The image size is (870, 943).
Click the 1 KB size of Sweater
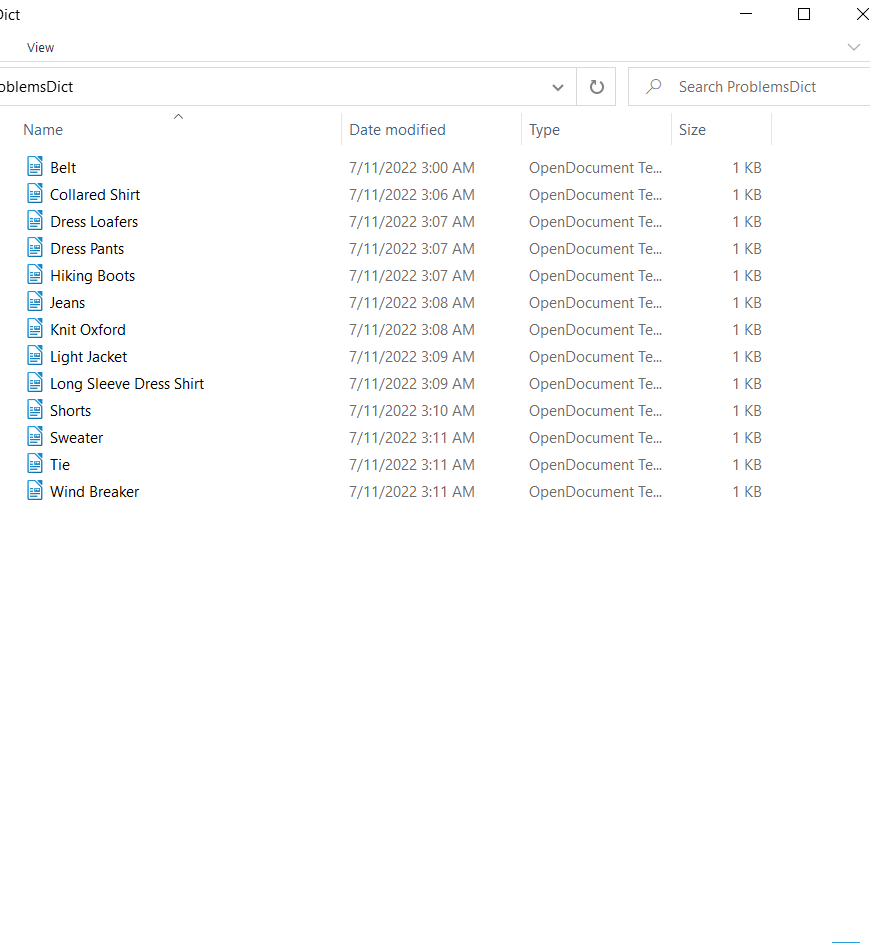point(747,438)
